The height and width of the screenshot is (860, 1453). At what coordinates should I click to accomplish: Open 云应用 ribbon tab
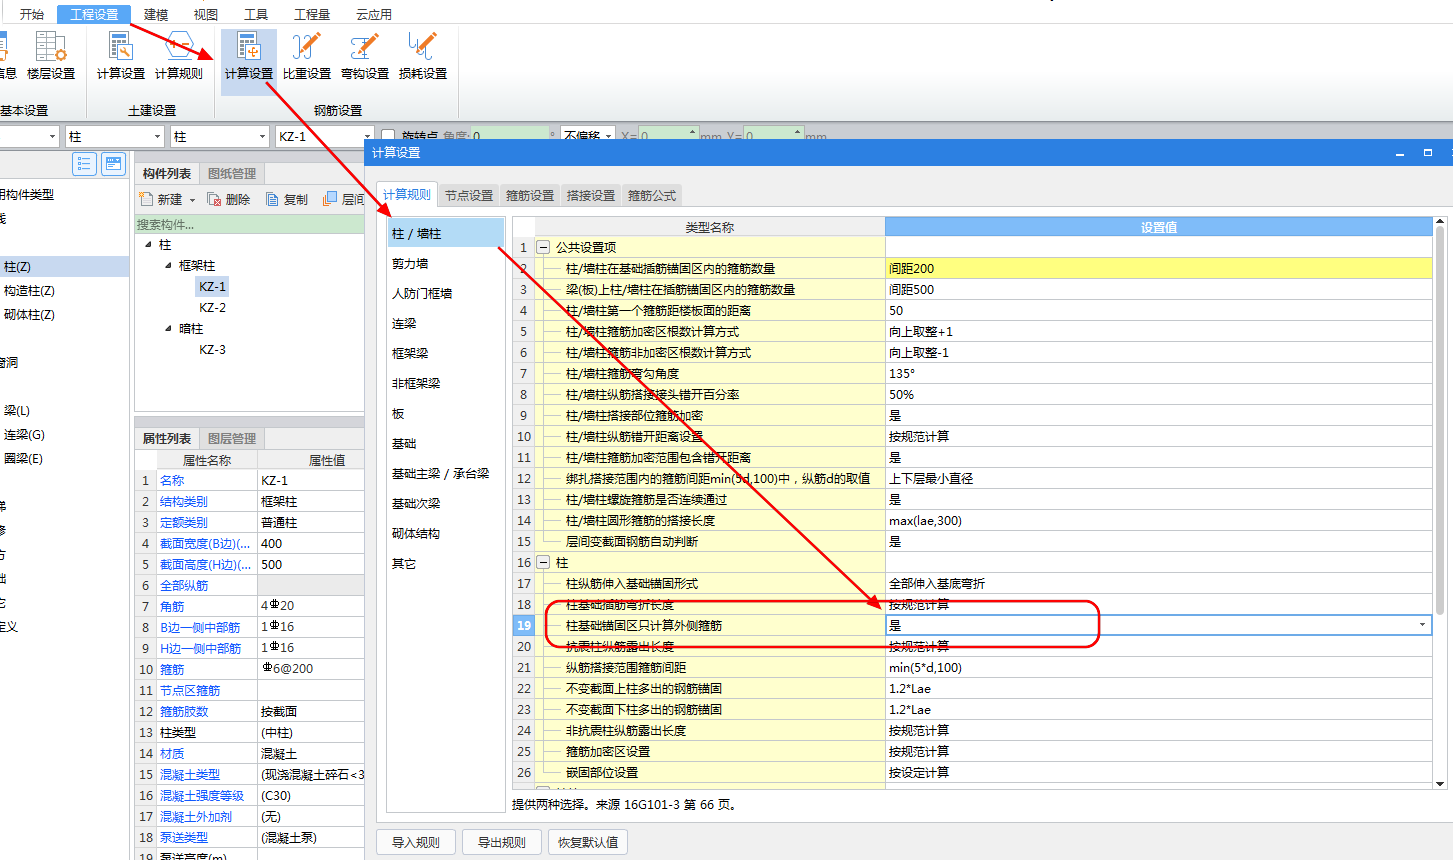(374, 14)
